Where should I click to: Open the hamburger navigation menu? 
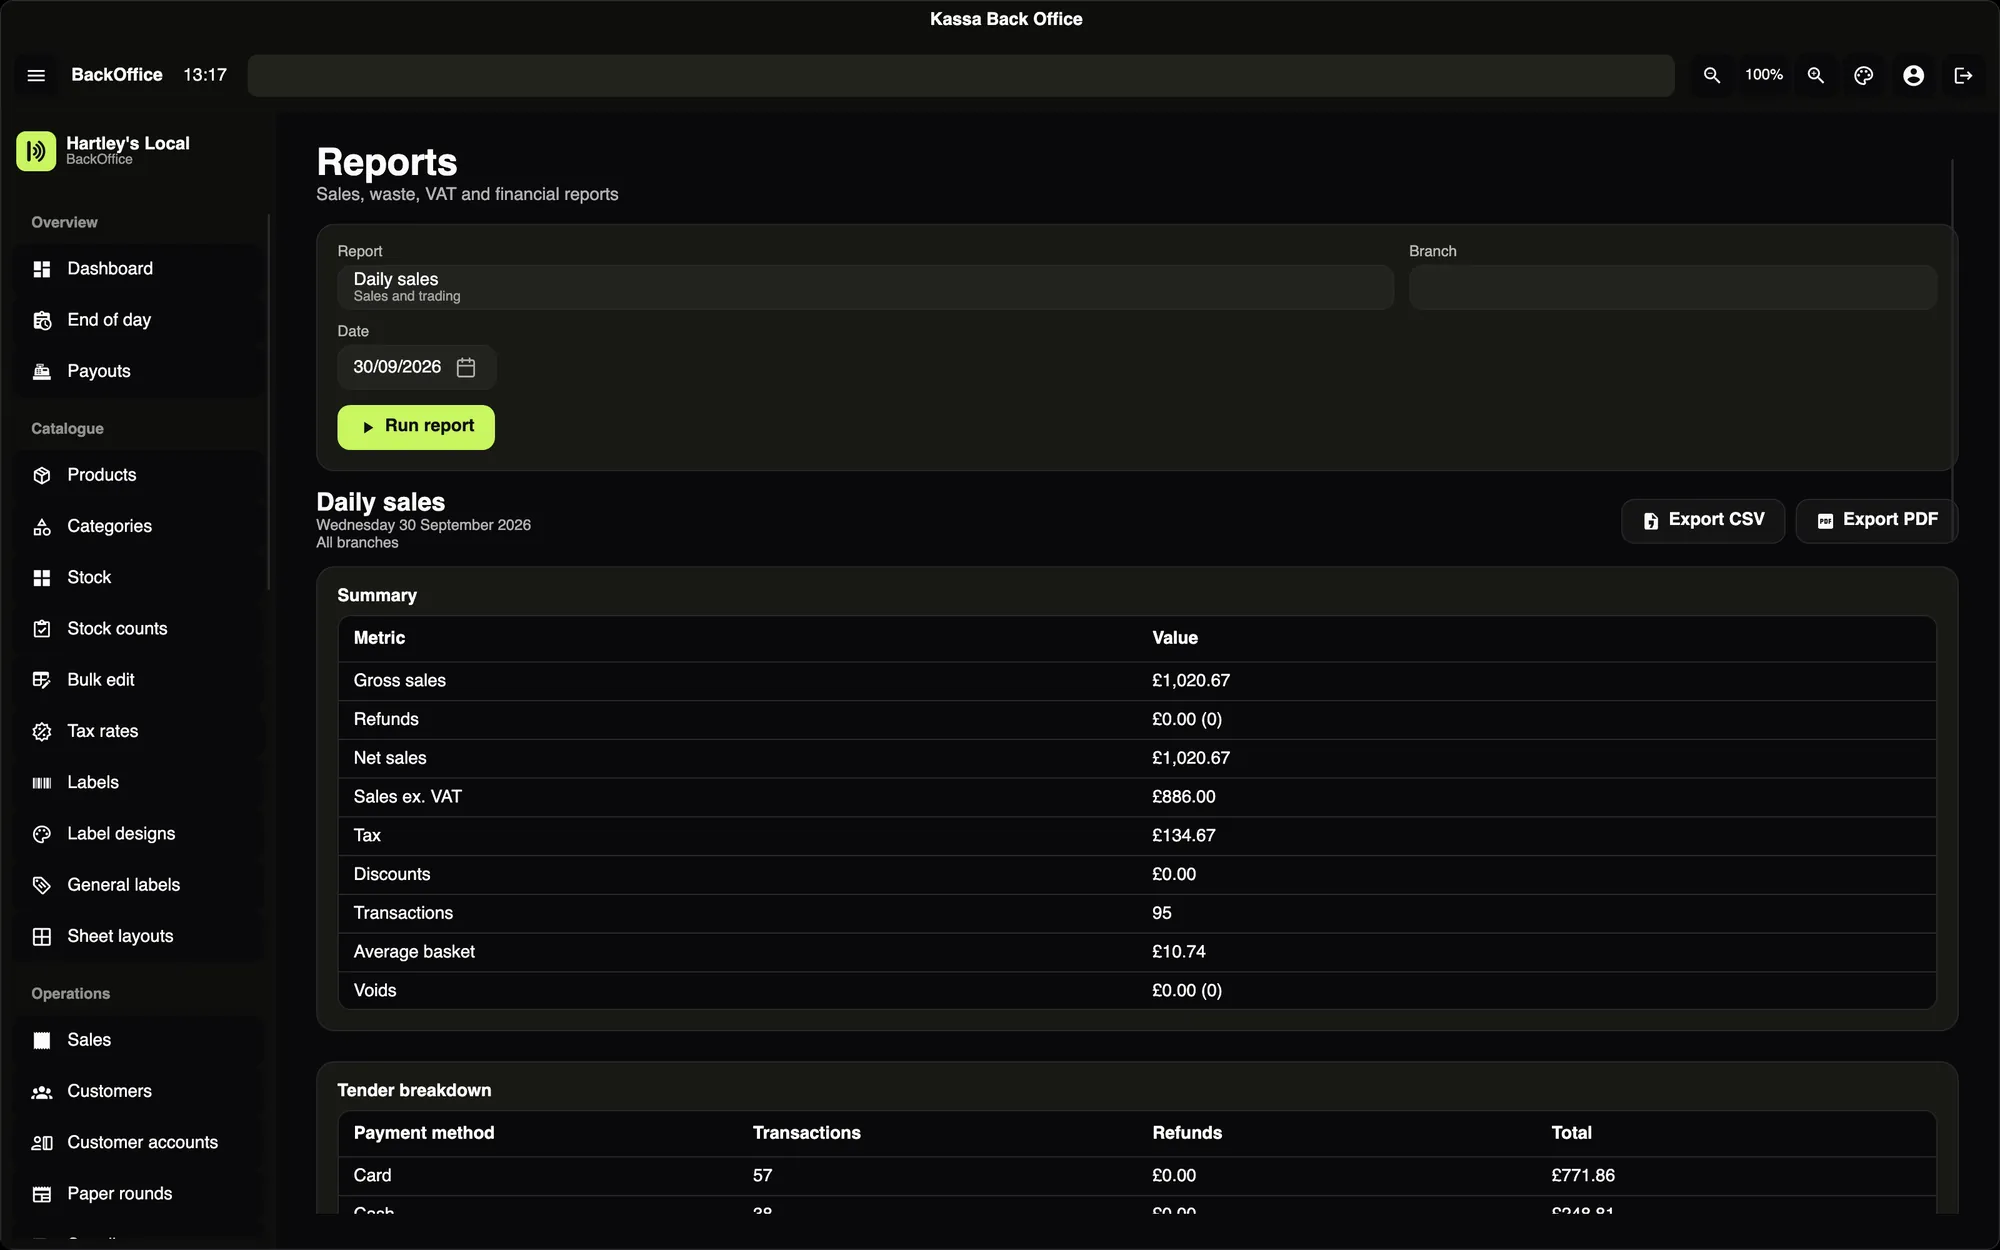click(x=36, y=75)
